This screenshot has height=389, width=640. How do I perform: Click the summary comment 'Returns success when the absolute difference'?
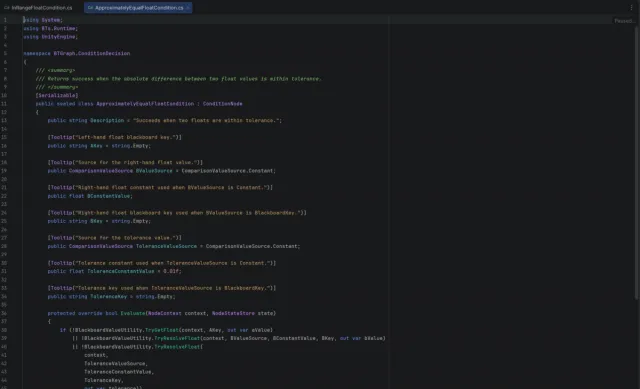point(115,79)
